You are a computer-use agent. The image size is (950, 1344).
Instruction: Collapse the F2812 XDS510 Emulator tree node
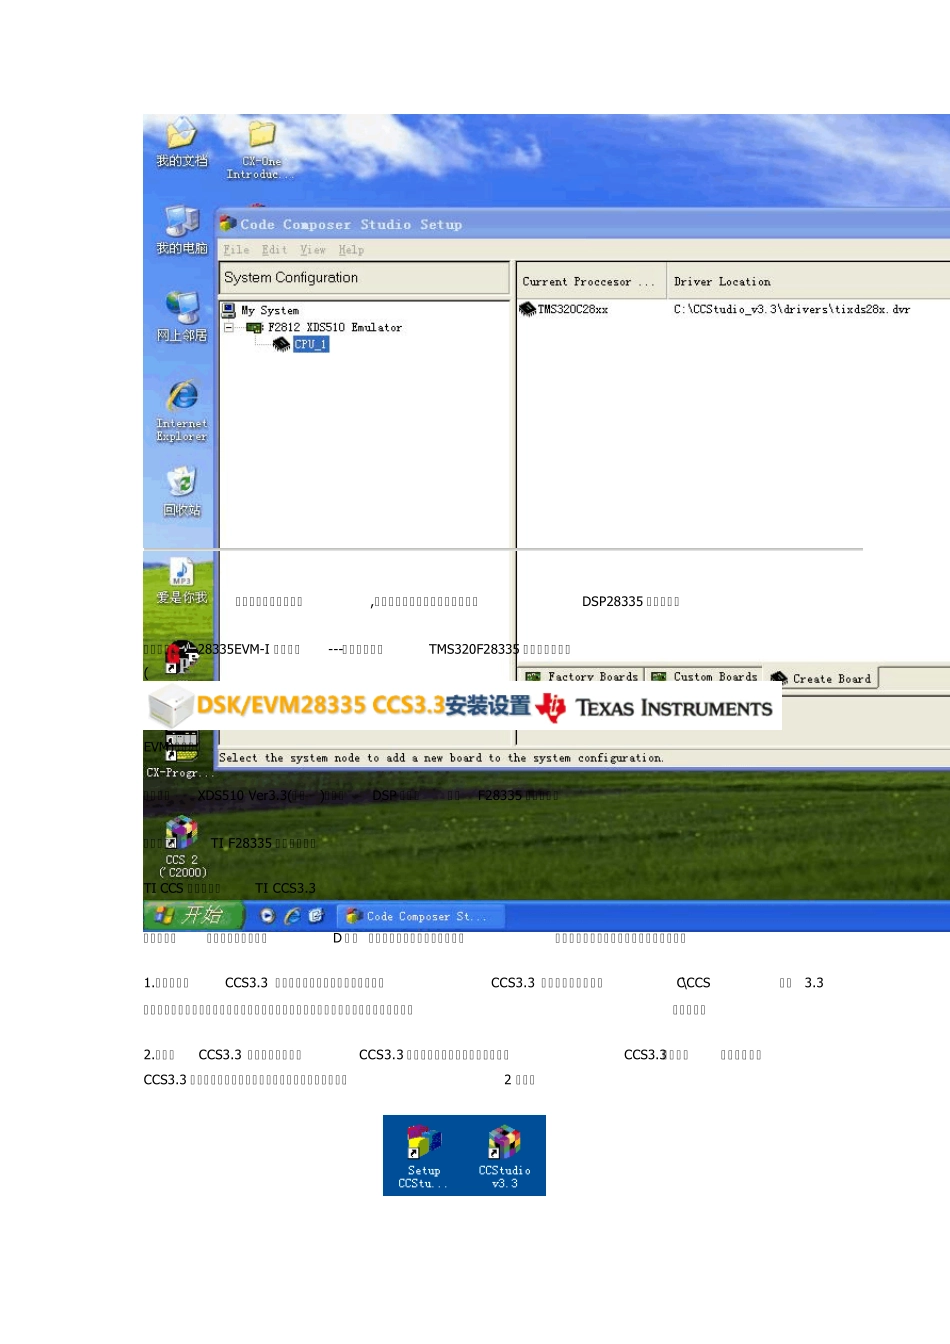coord(229,327)
